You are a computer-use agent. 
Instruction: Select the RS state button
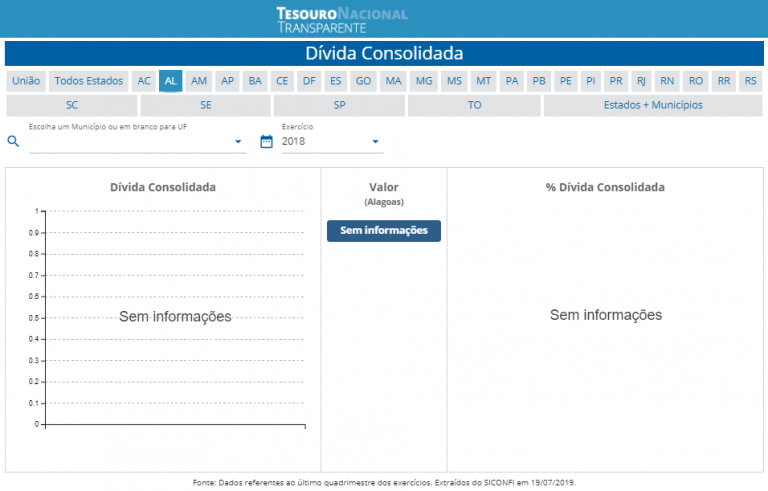[750, 81]
